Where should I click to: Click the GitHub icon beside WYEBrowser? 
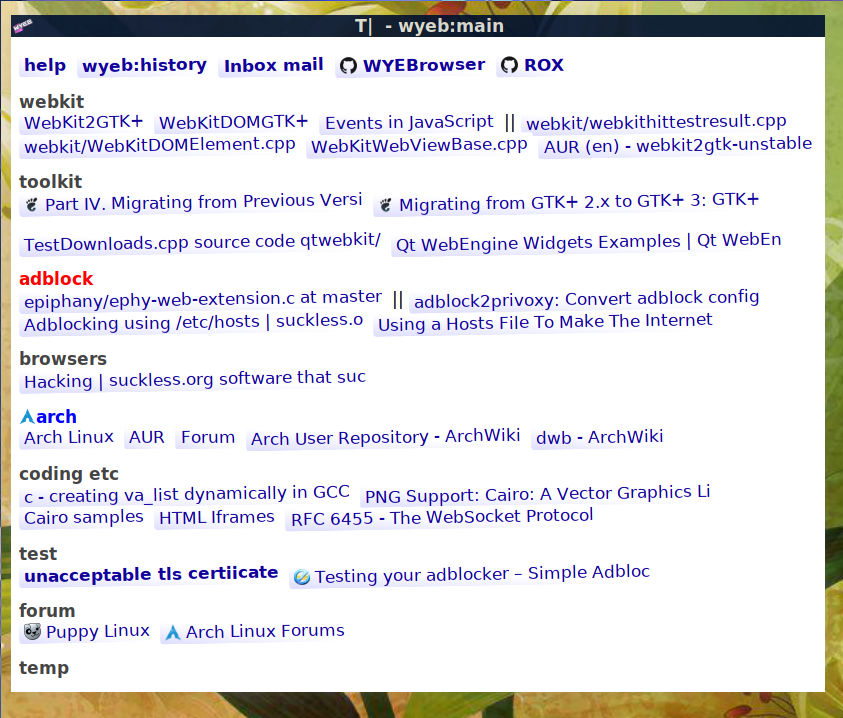pos(348,66)
